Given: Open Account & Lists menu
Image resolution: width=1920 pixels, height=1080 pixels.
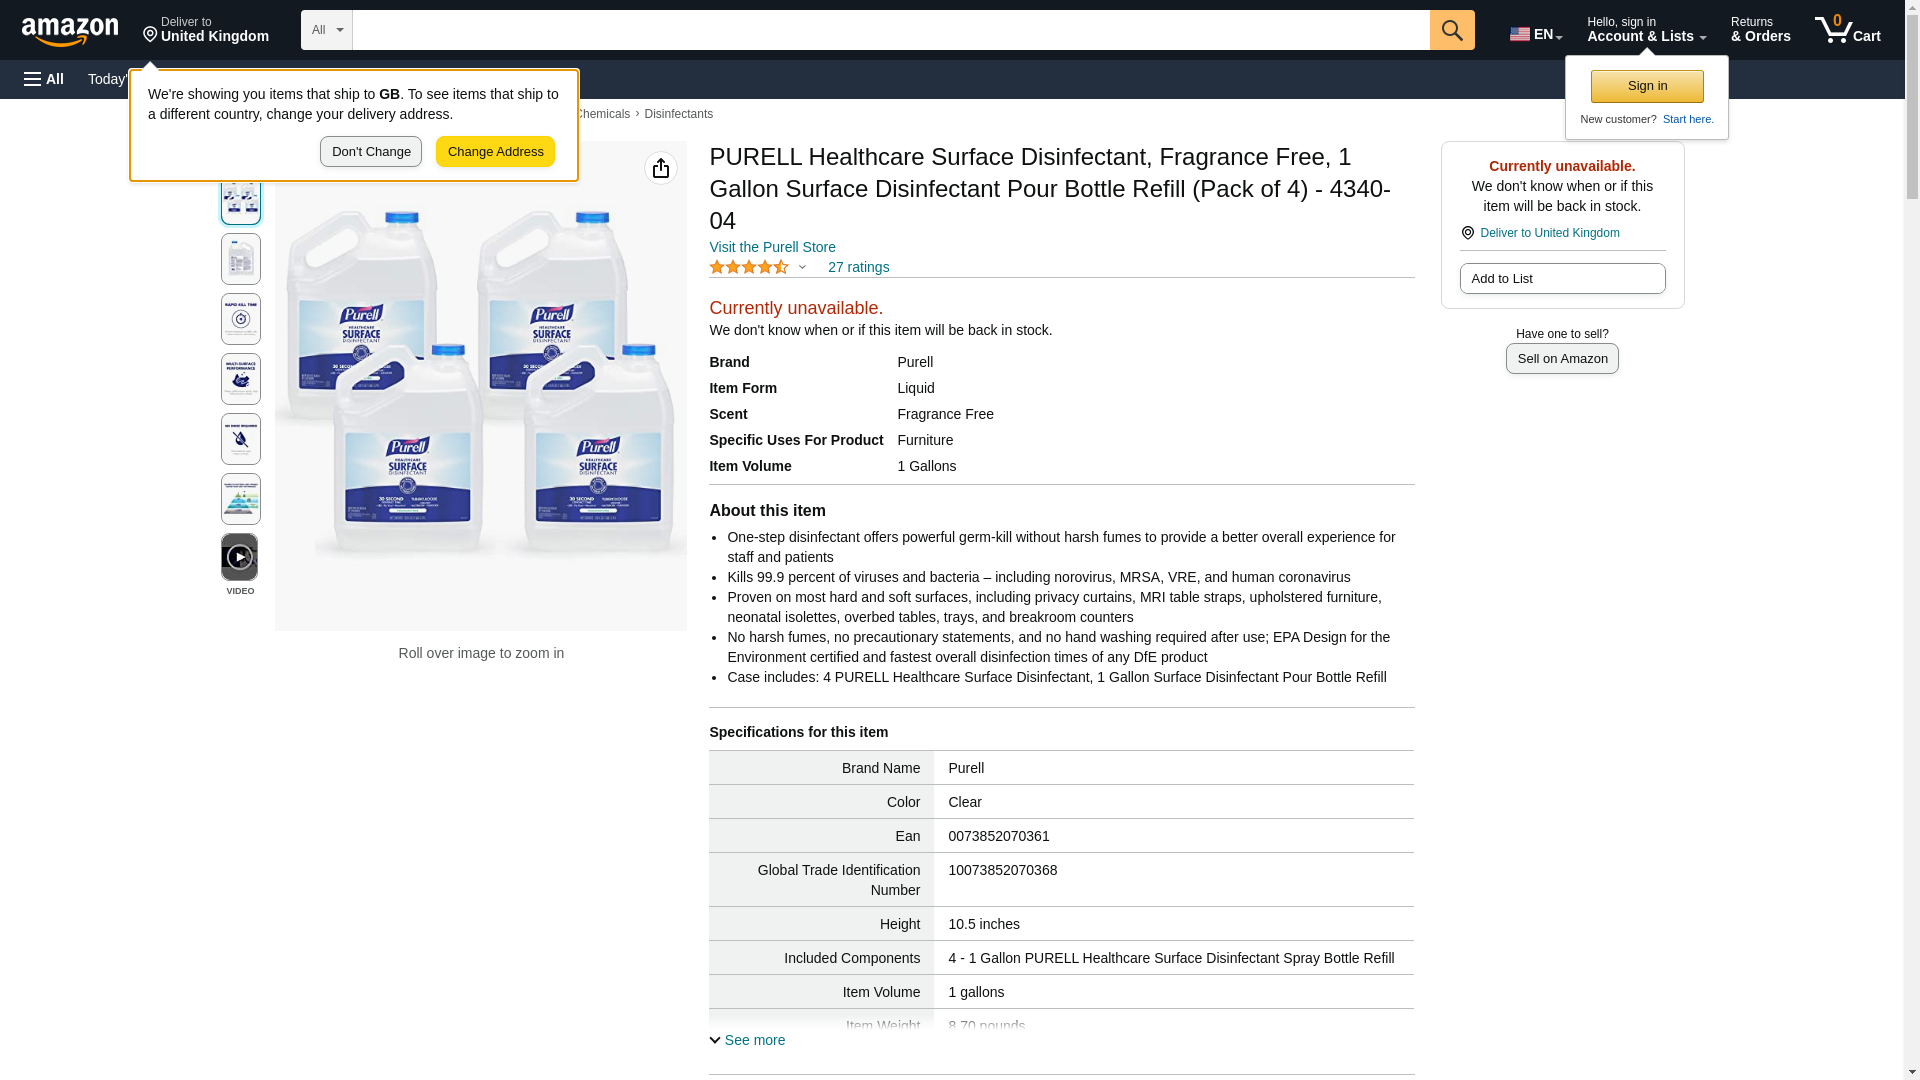Looking at the screenshot, I should [x=1646, y=30].
